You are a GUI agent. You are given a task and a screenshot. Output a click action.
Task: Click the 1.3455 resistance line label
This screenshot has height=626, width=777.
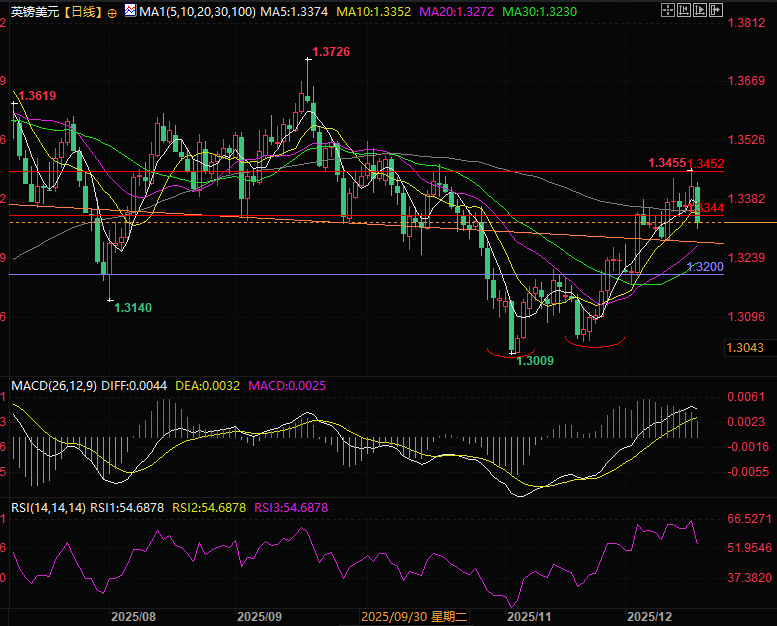click(666, 162)
